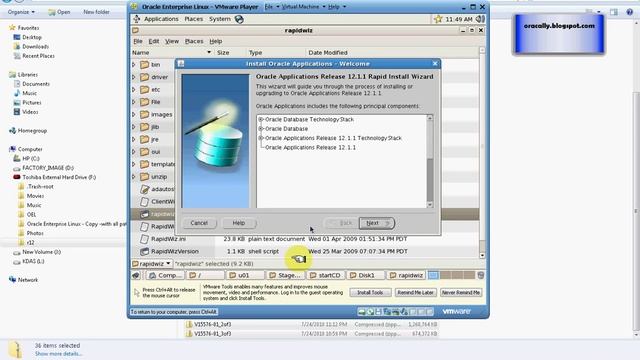Click show desktop icon in GNOME taskbar
Screen dimensions: 640x360
[x=136, y=276]
